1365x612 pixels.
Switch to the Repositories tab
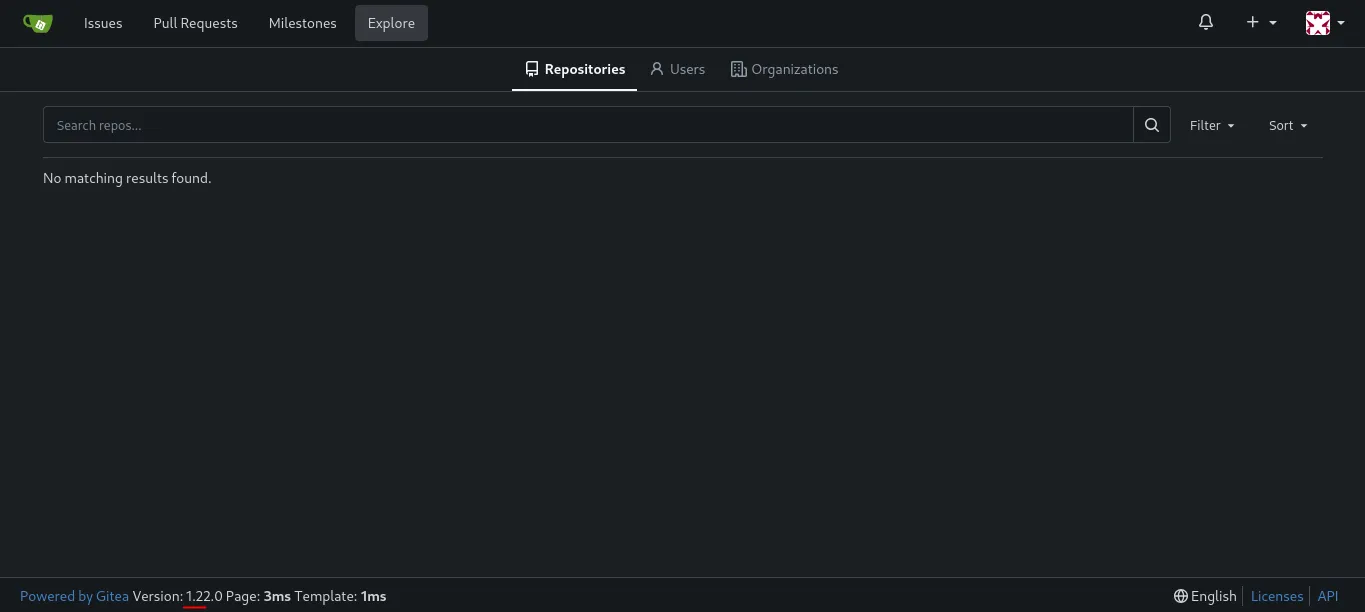coord(575,69)
